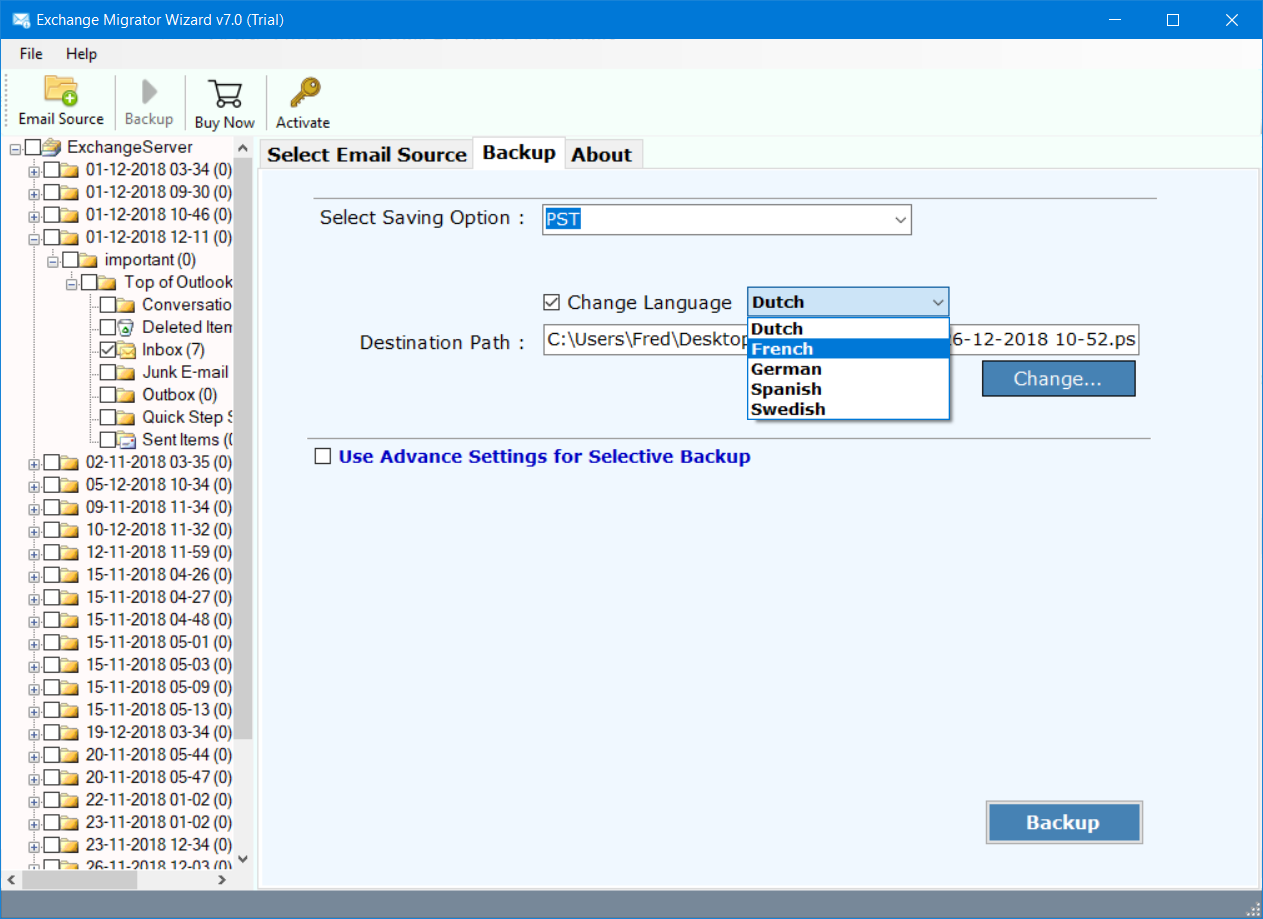Click the Destination Path text field
Viewport: 1263px width, 919px height.
(x=842, y=340)
